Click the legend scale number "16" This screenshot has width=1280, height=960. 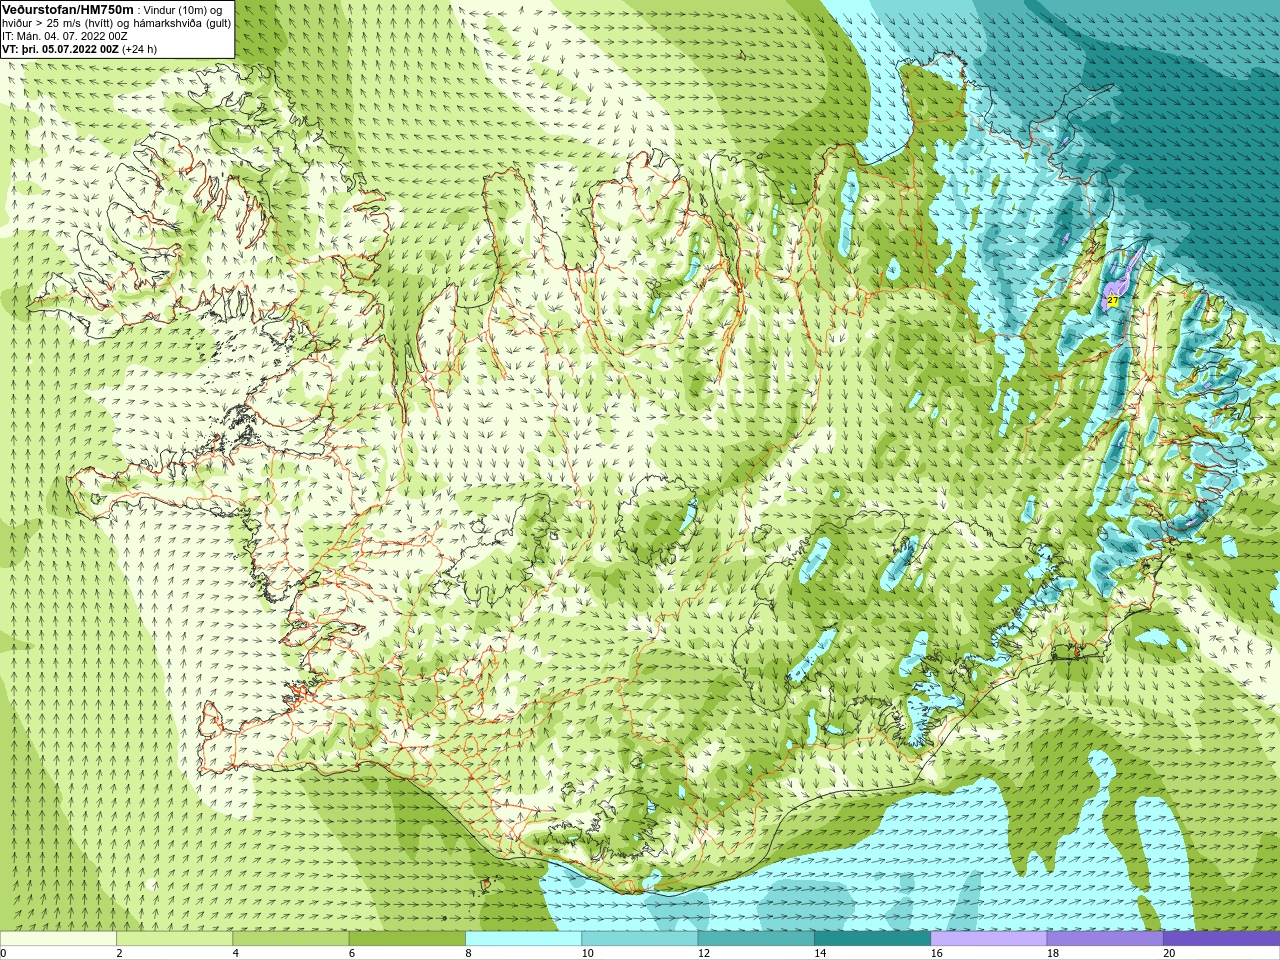(936, 953)
